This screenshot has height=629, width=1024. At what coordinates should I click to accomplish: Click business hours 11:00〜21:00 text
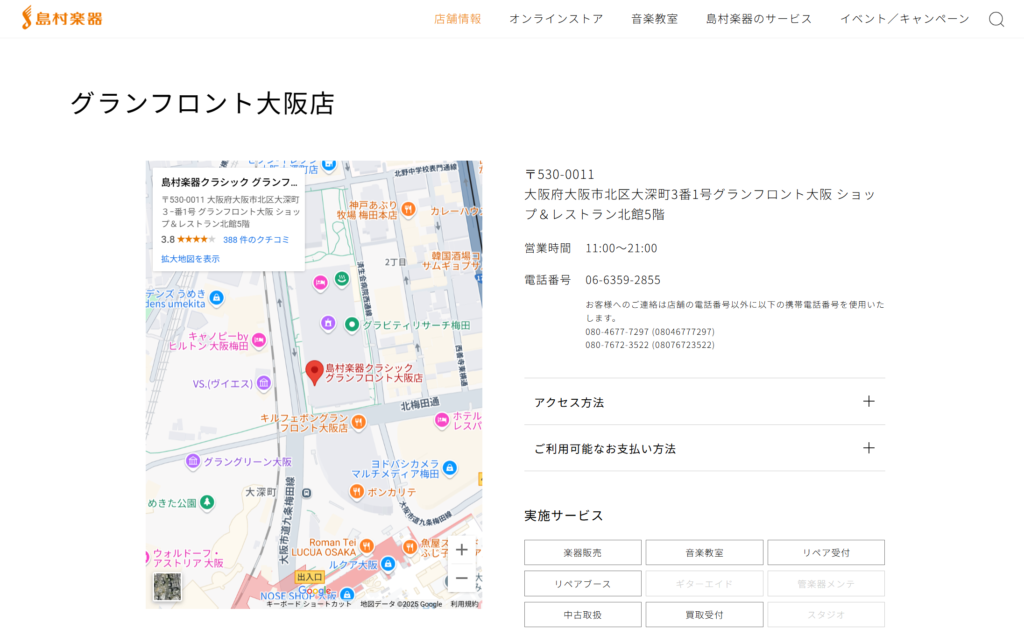point(621,248)
